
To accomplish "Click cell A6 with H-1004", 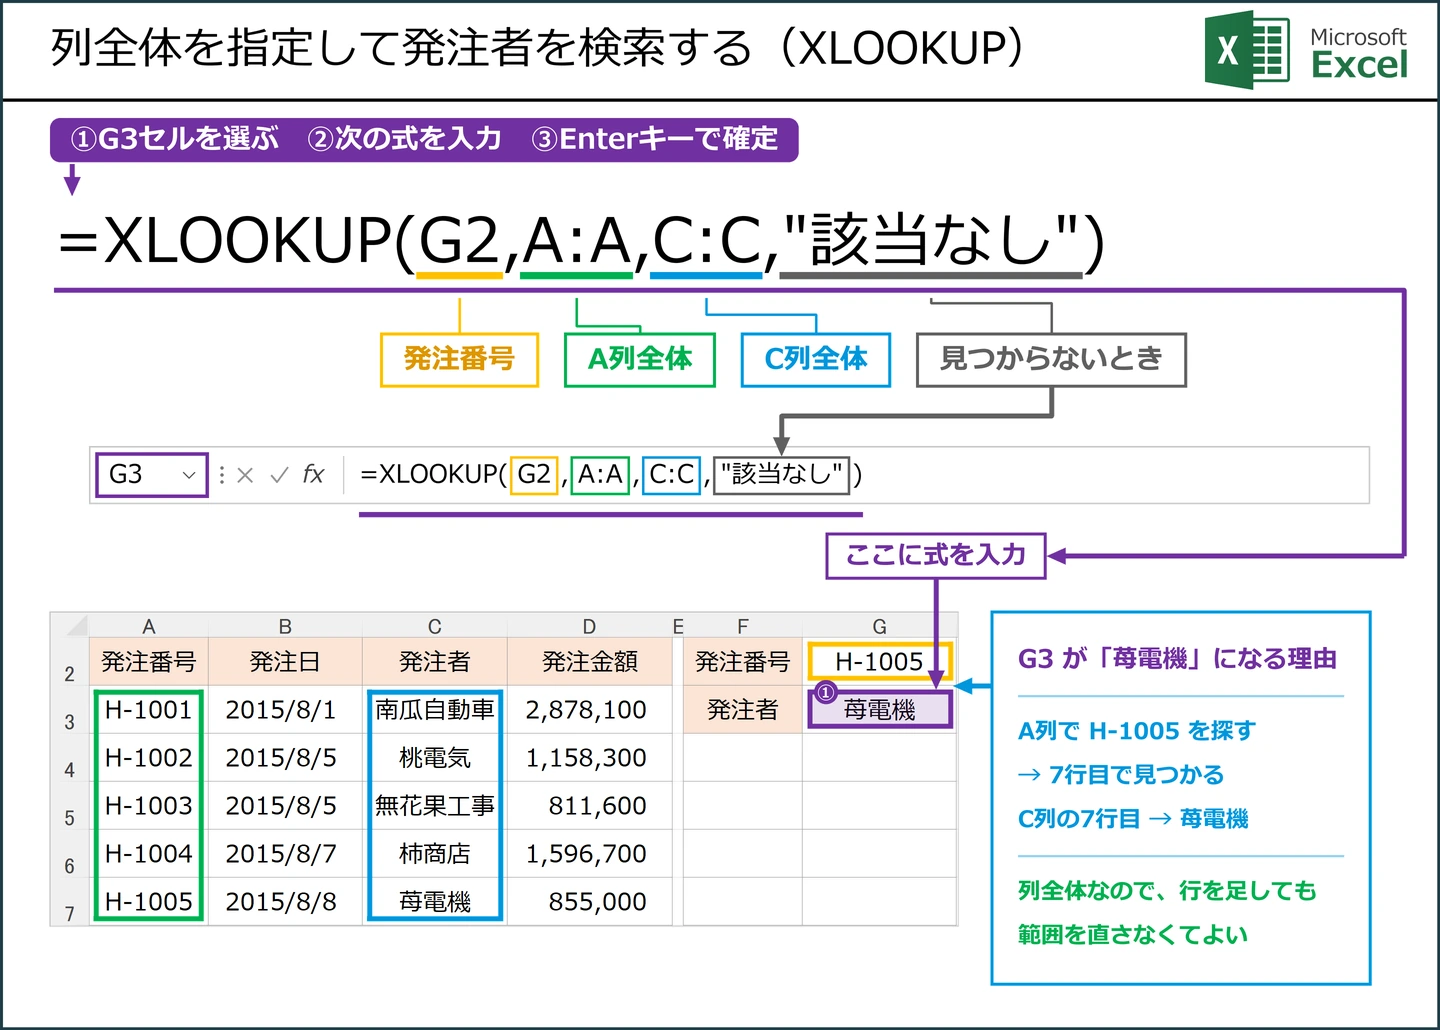I will coord(149,854).
